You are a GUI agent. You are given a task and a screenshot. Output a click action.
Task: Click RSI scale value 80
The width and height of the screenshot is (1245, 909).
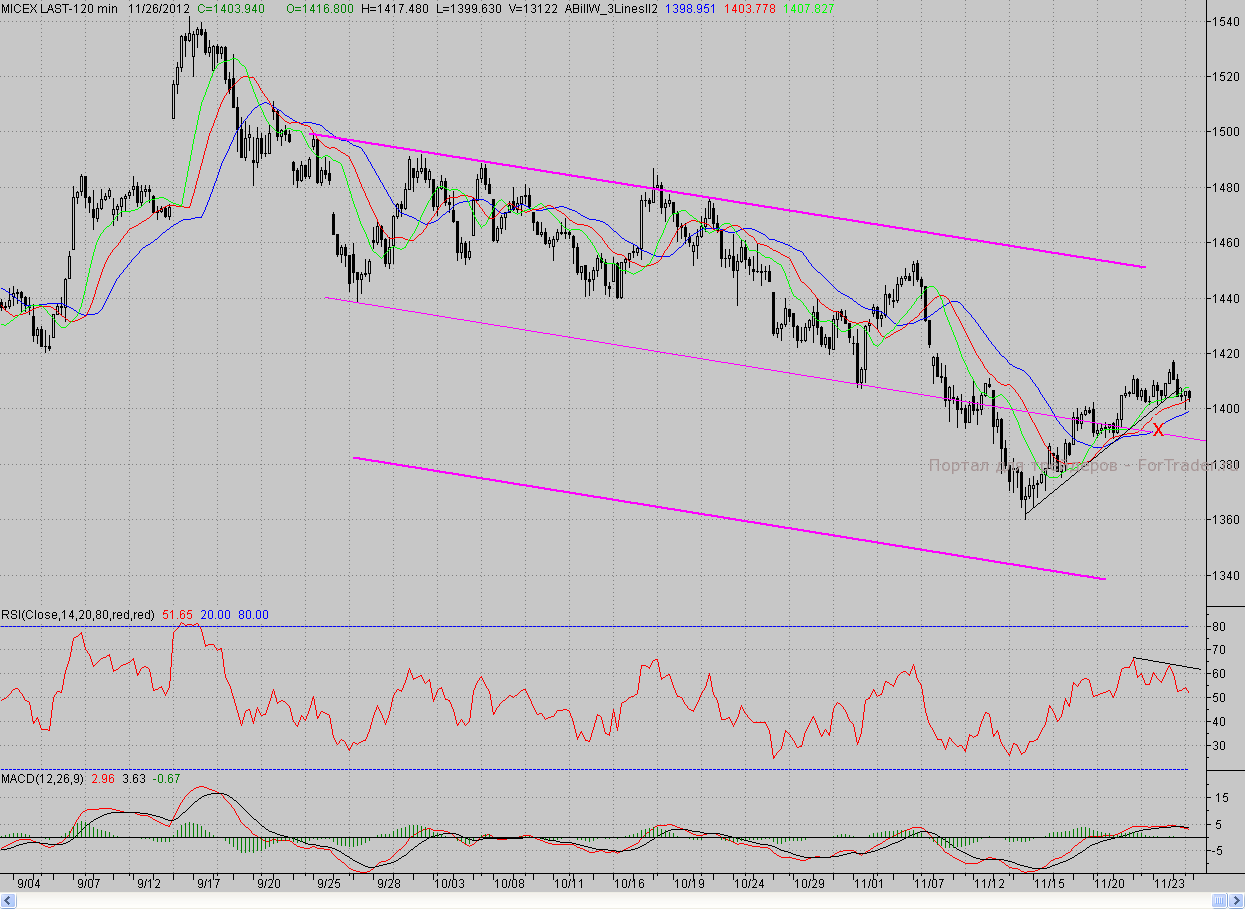pyautogui.click(x=1219, y=627)
